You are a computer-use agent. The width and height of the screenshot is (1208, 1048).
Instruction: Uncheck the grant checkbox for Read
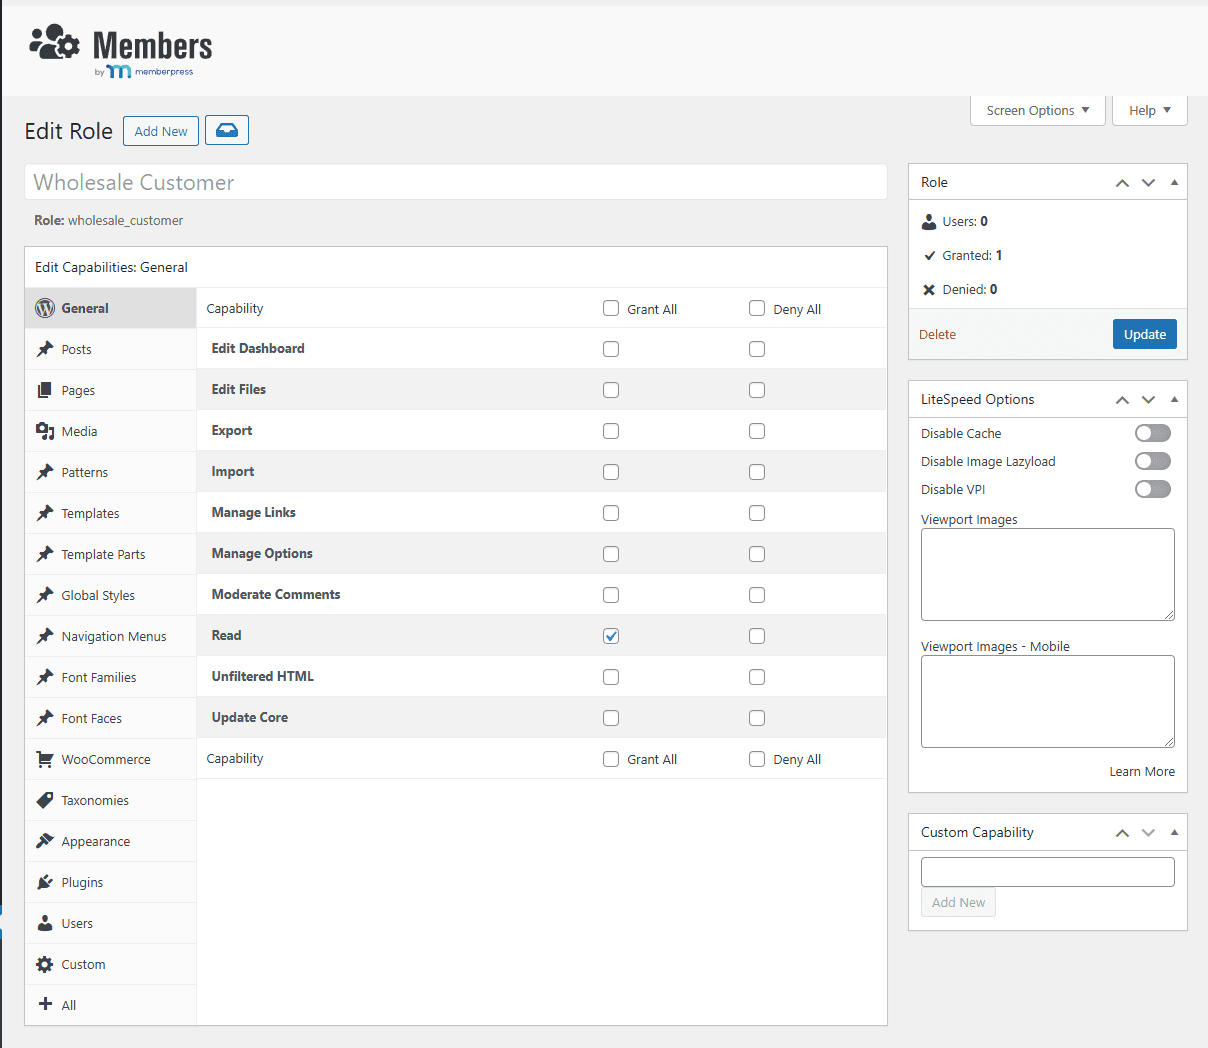click(x=611, y=636)
